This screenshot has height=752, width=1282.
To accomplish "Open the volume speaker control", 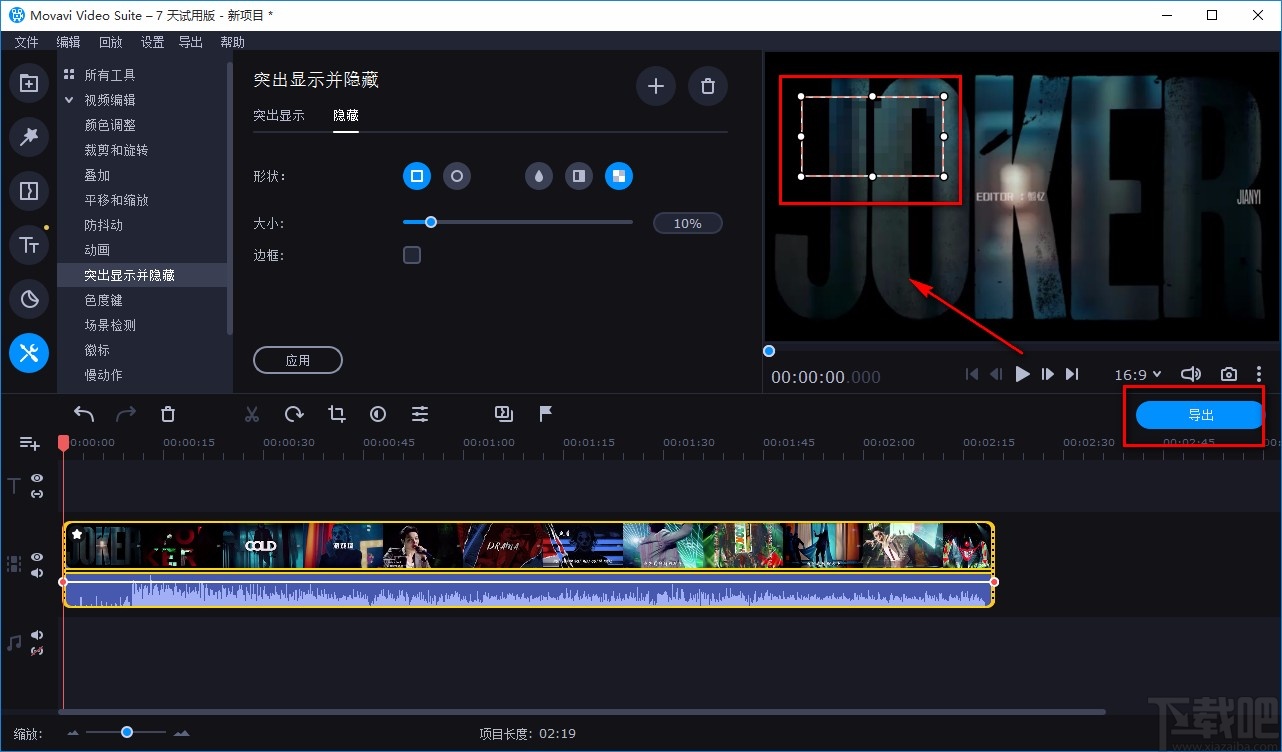I will pos(1190,374).
